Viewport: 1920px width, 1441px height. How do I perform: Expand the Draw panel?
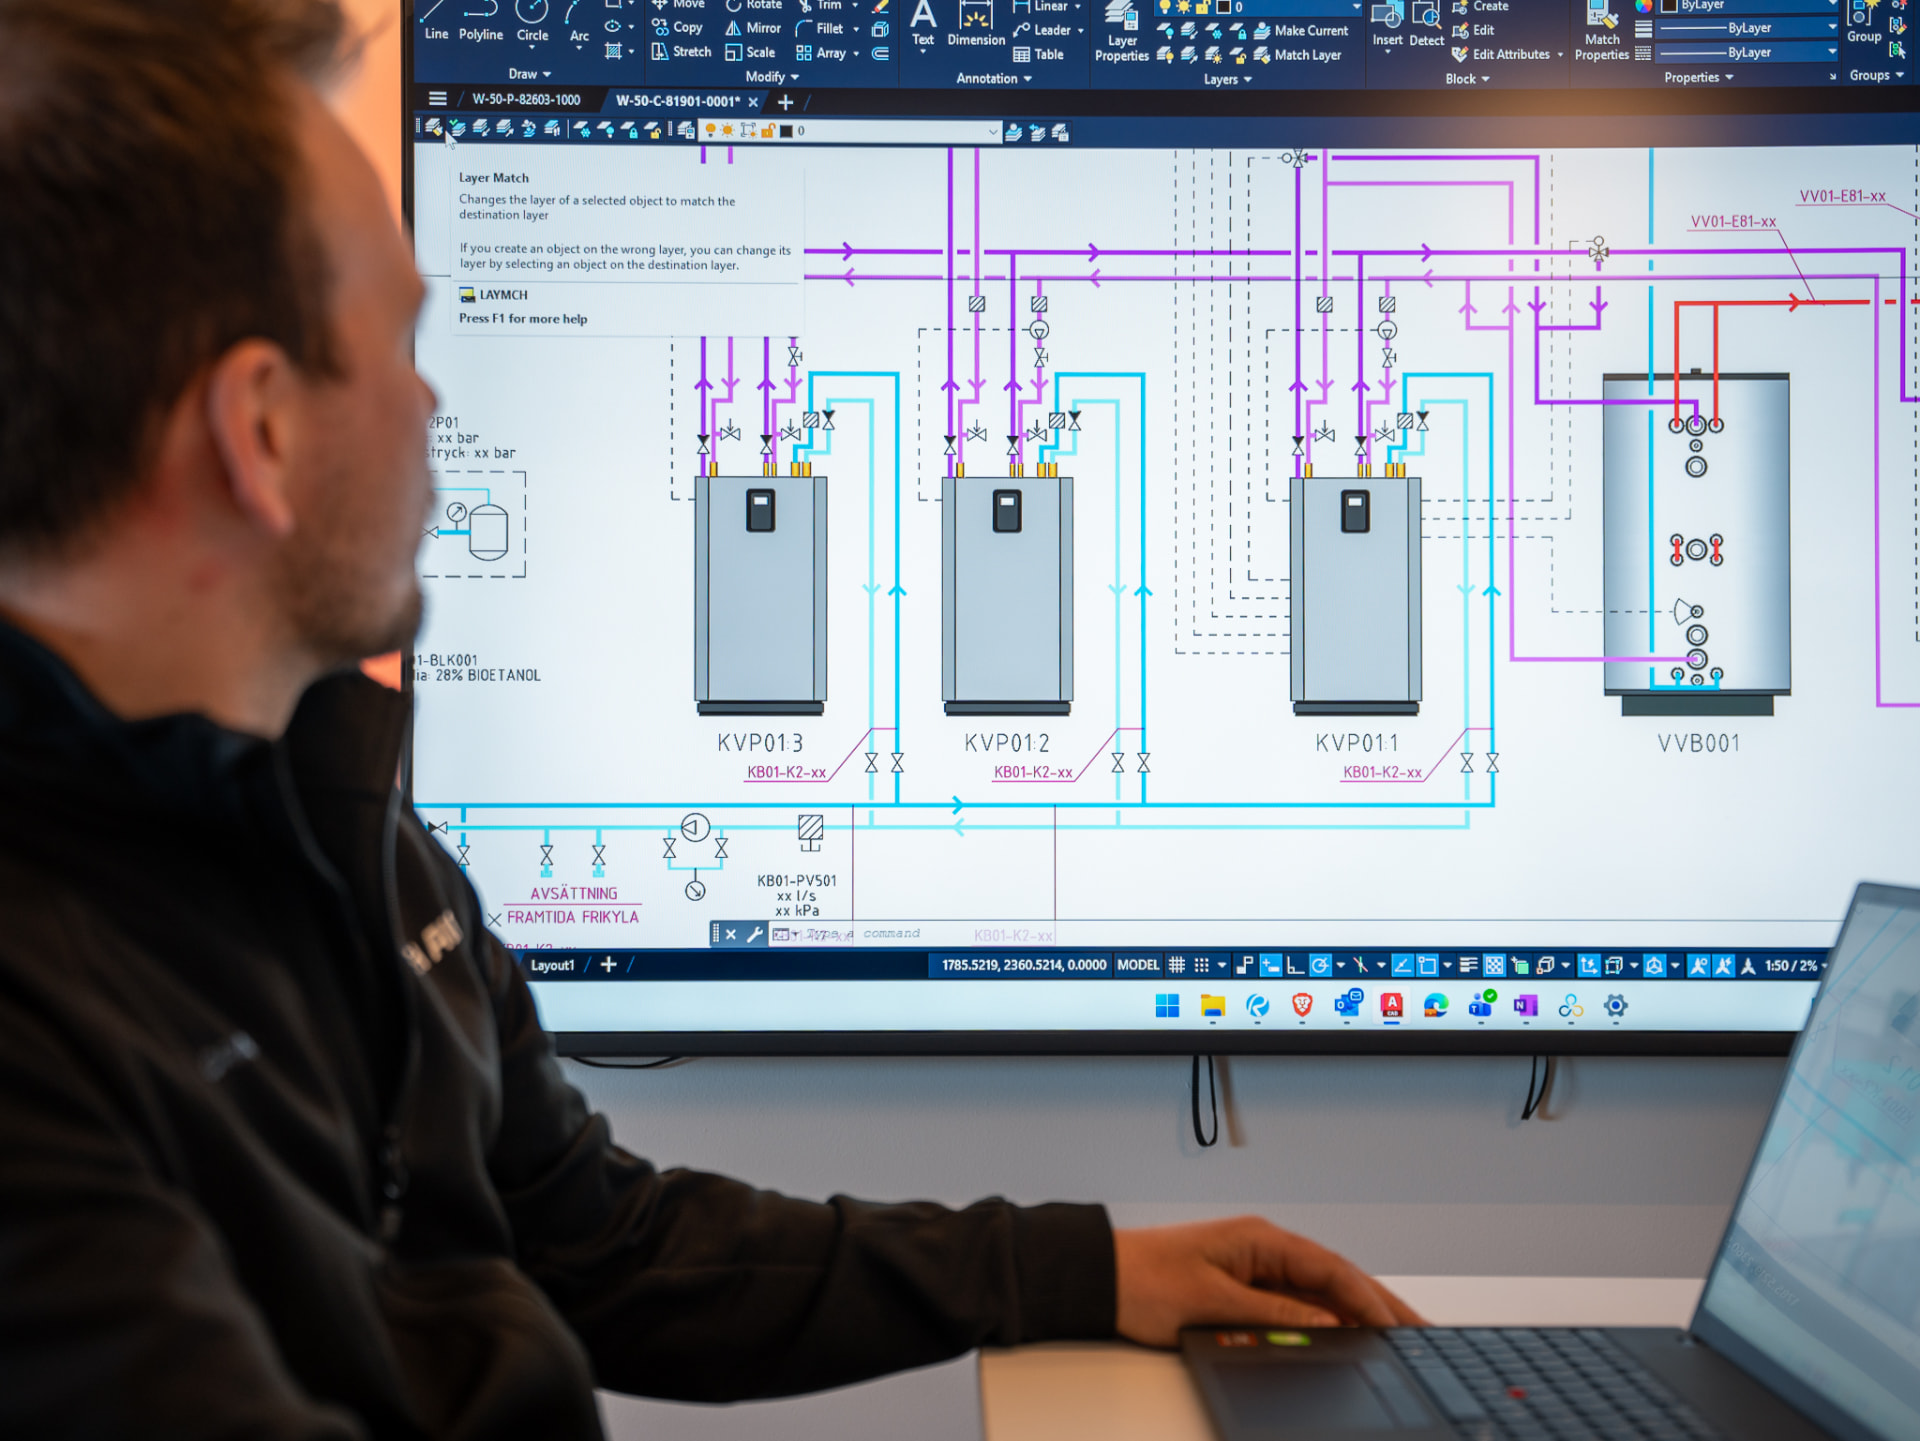[x=530, y=74]
